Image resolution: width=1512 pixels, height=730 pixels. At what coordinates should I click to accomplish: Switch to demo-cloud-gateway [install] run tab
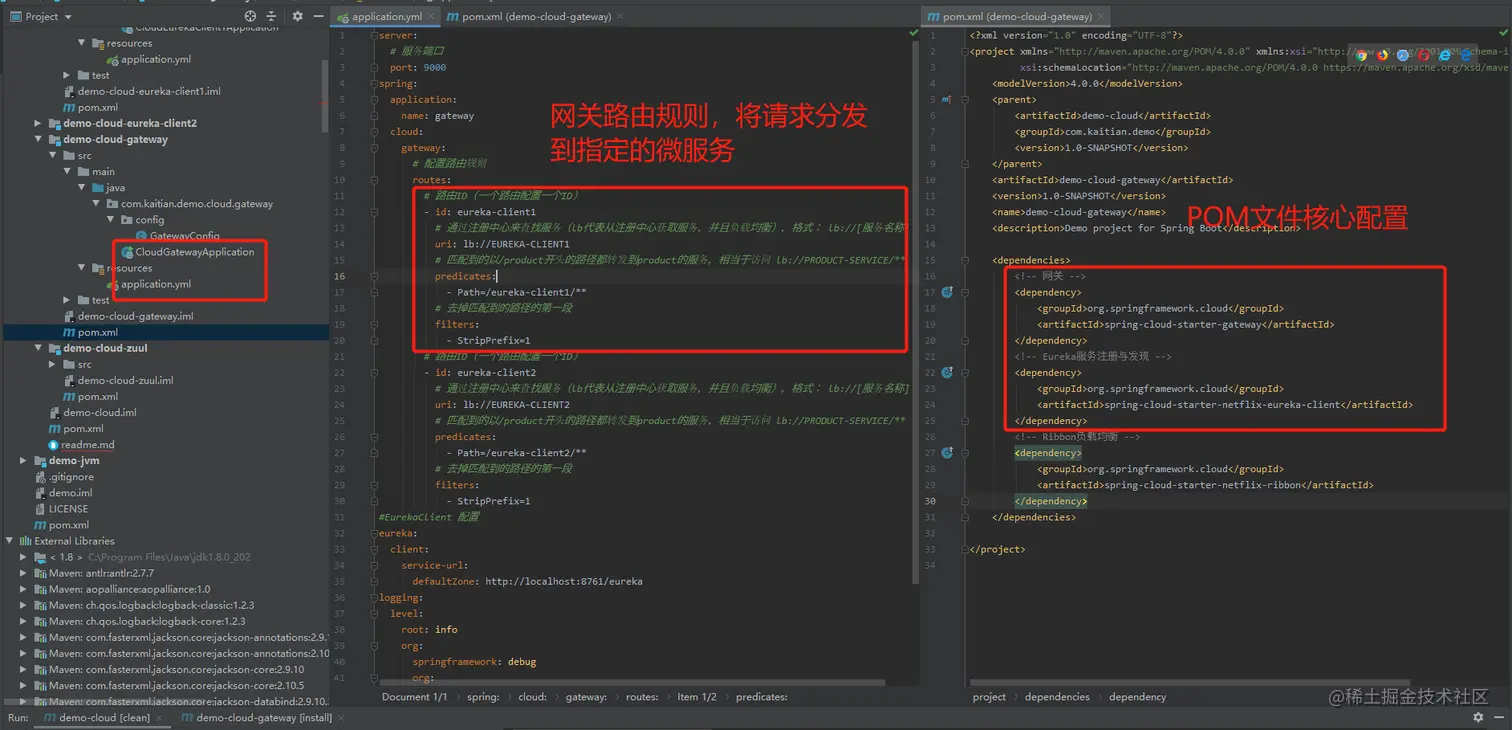pos(255,718)
